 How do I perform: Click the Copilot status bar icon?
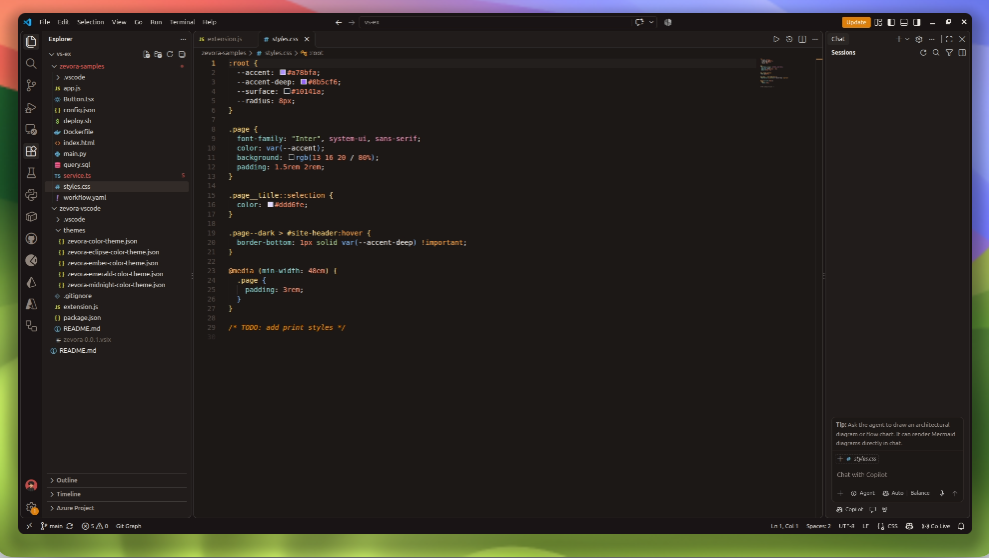[x=909, y=526]
